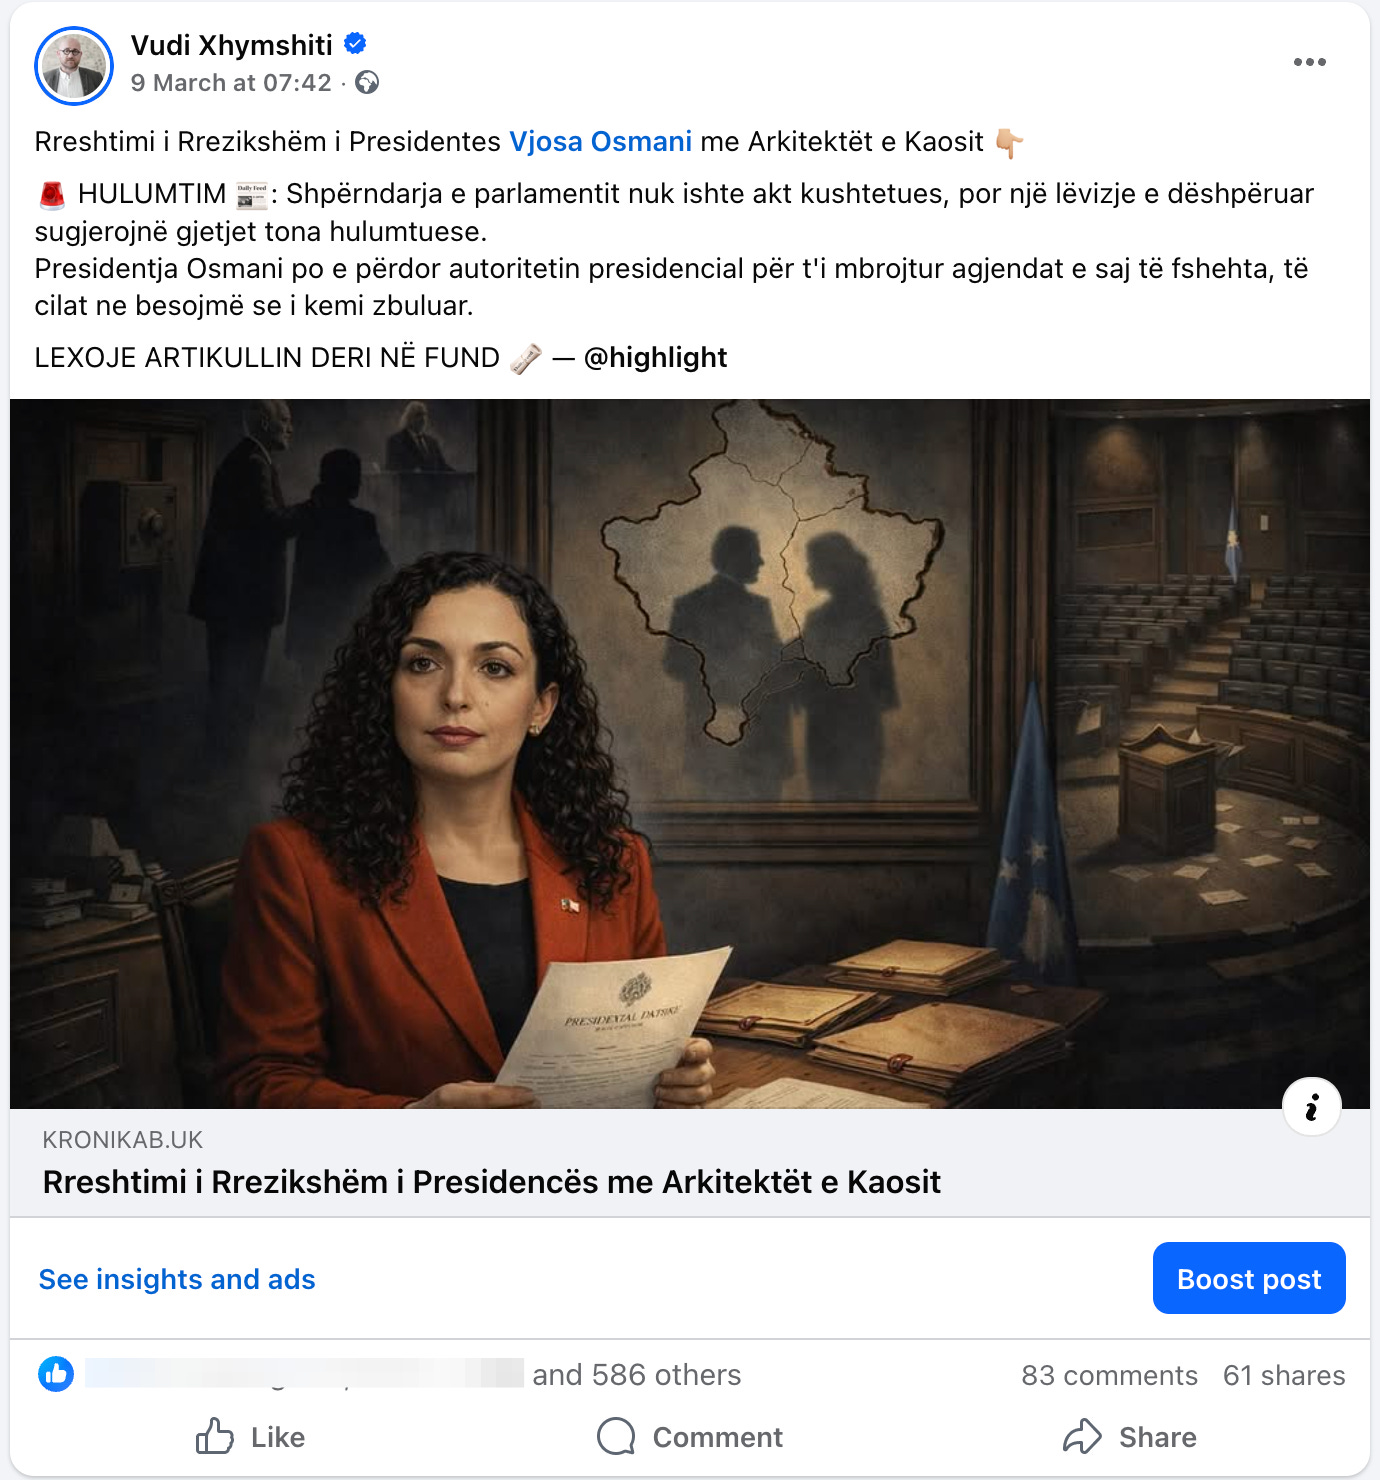Open the Vjosa Osmani tagged link

coord(600,142)
